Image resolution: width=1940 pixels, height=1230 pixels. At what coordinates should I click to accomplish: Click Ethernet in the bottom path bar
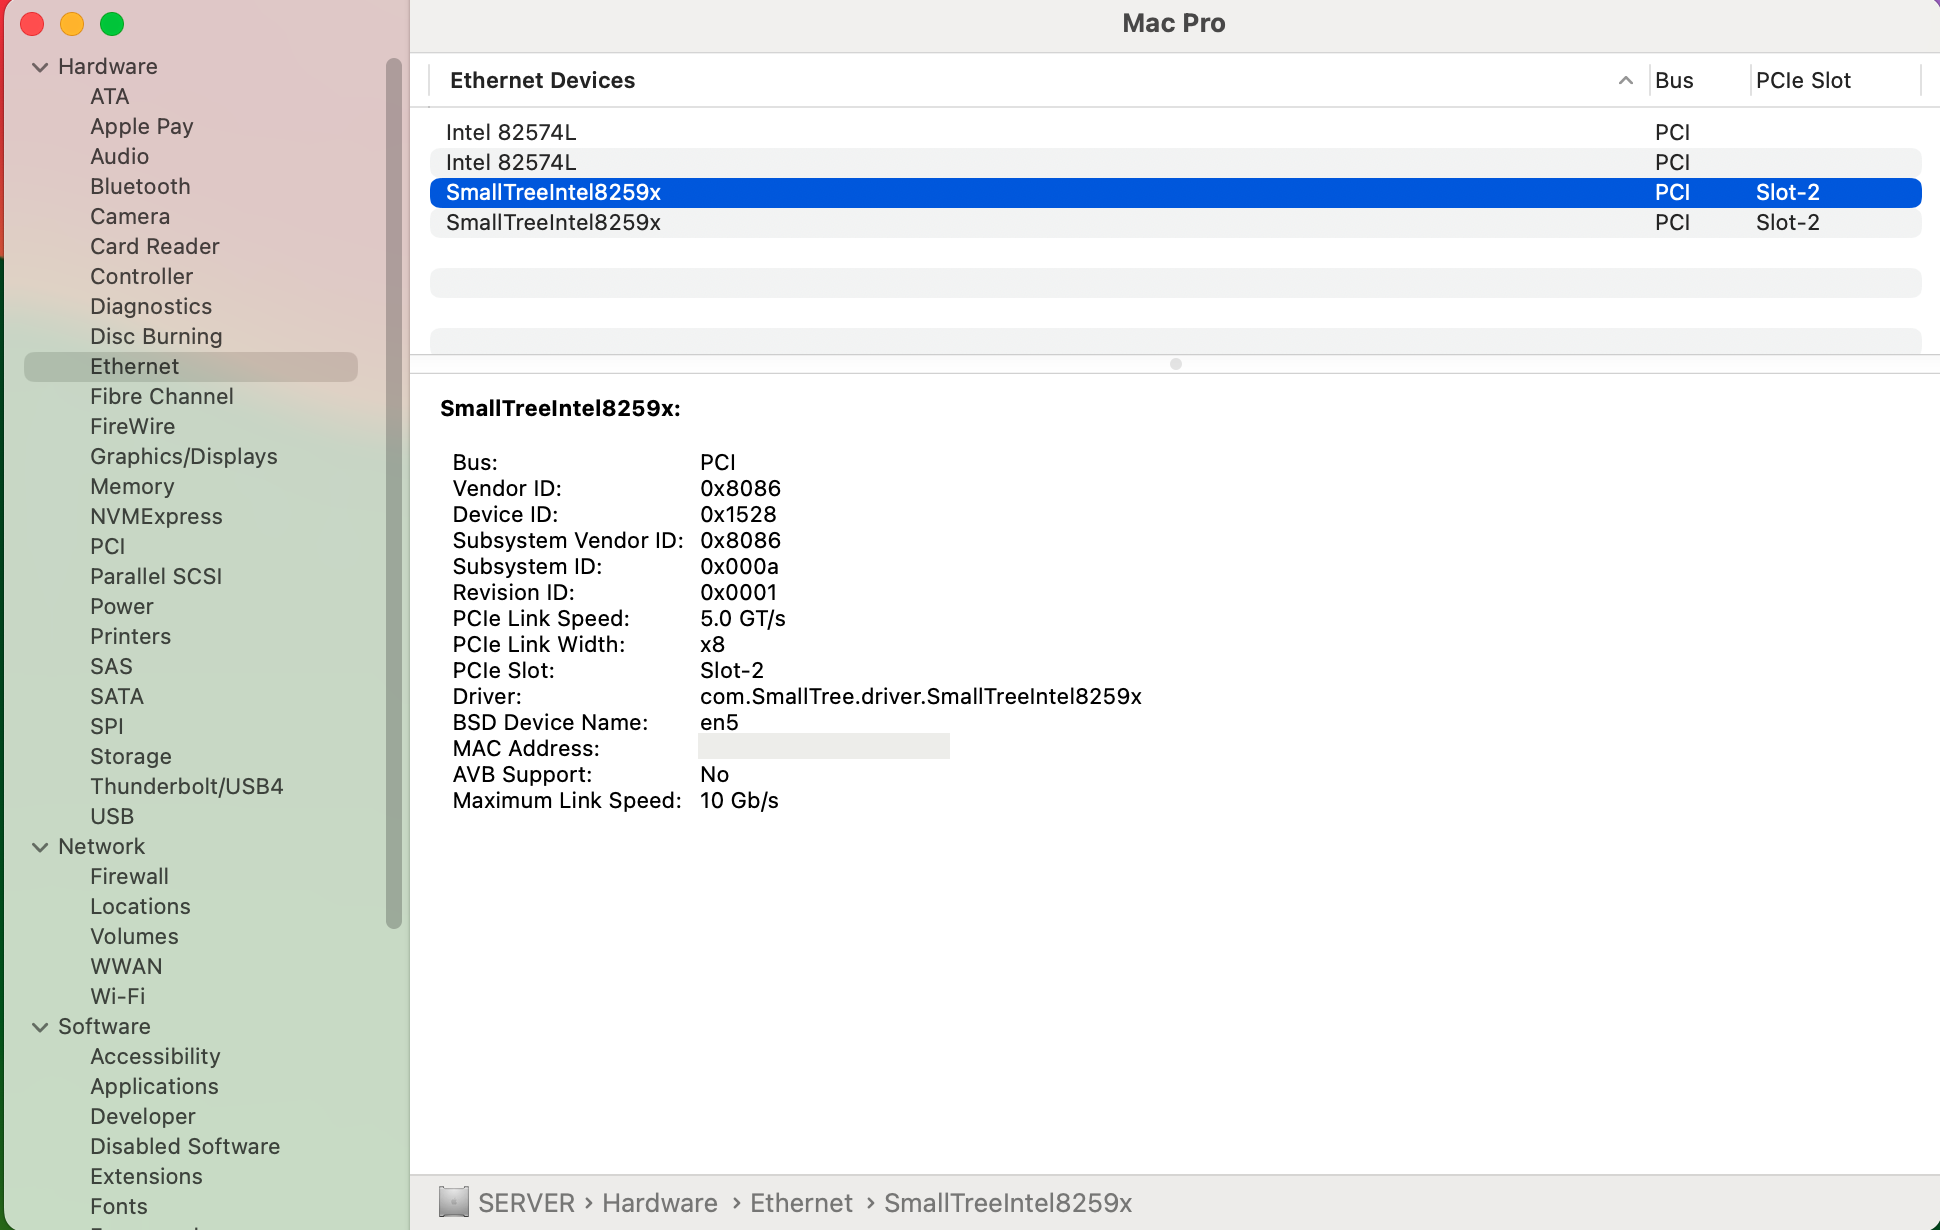801,1203
